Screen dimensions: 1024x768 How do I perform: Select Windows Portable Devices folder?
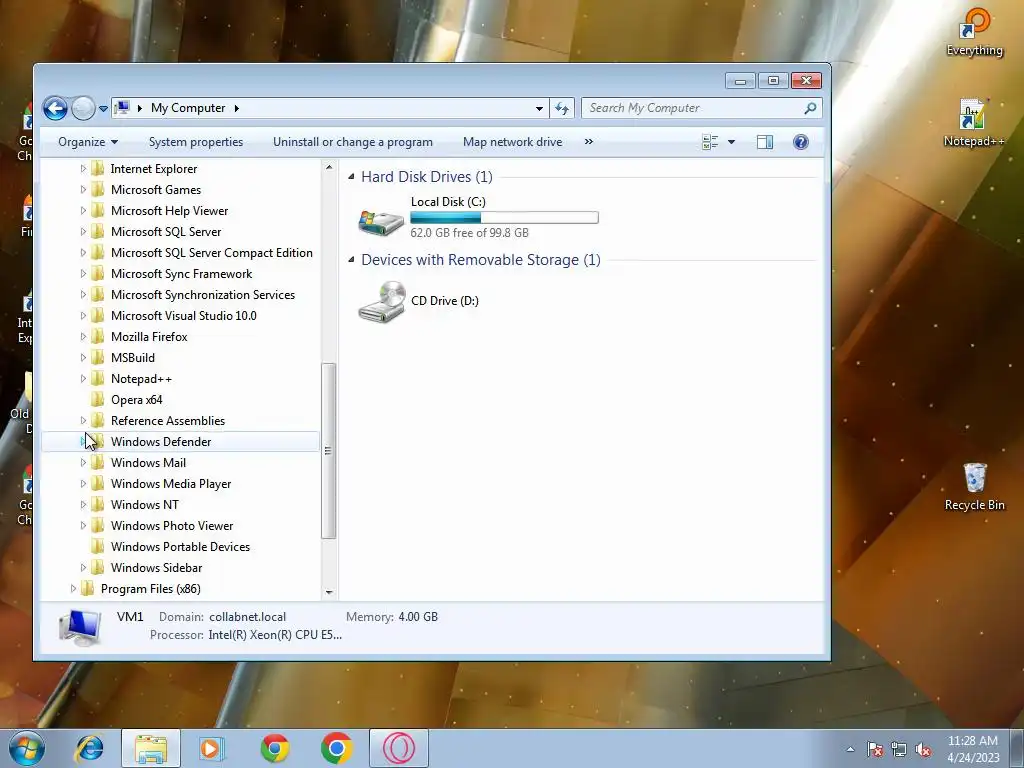(x=180, y=547)
